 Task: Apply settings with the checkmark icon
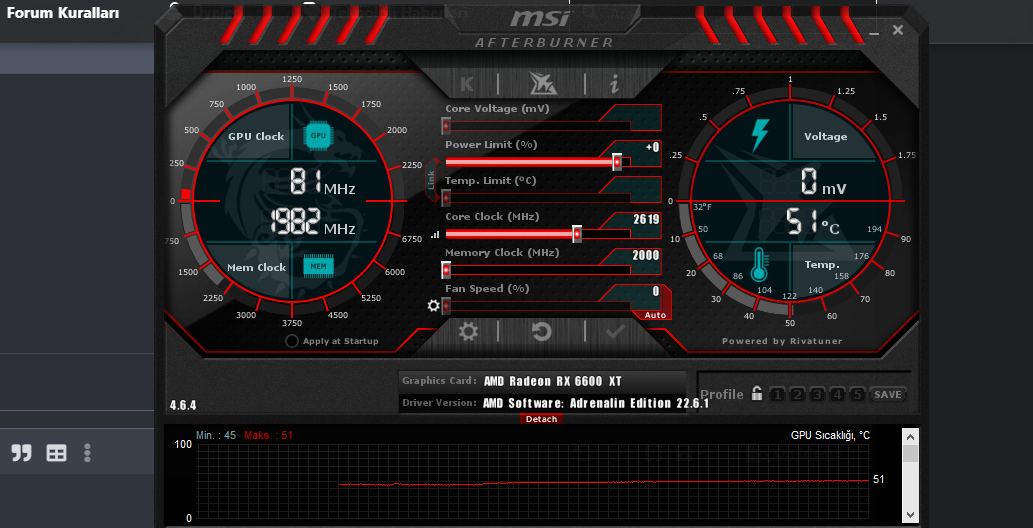point(615,331)
